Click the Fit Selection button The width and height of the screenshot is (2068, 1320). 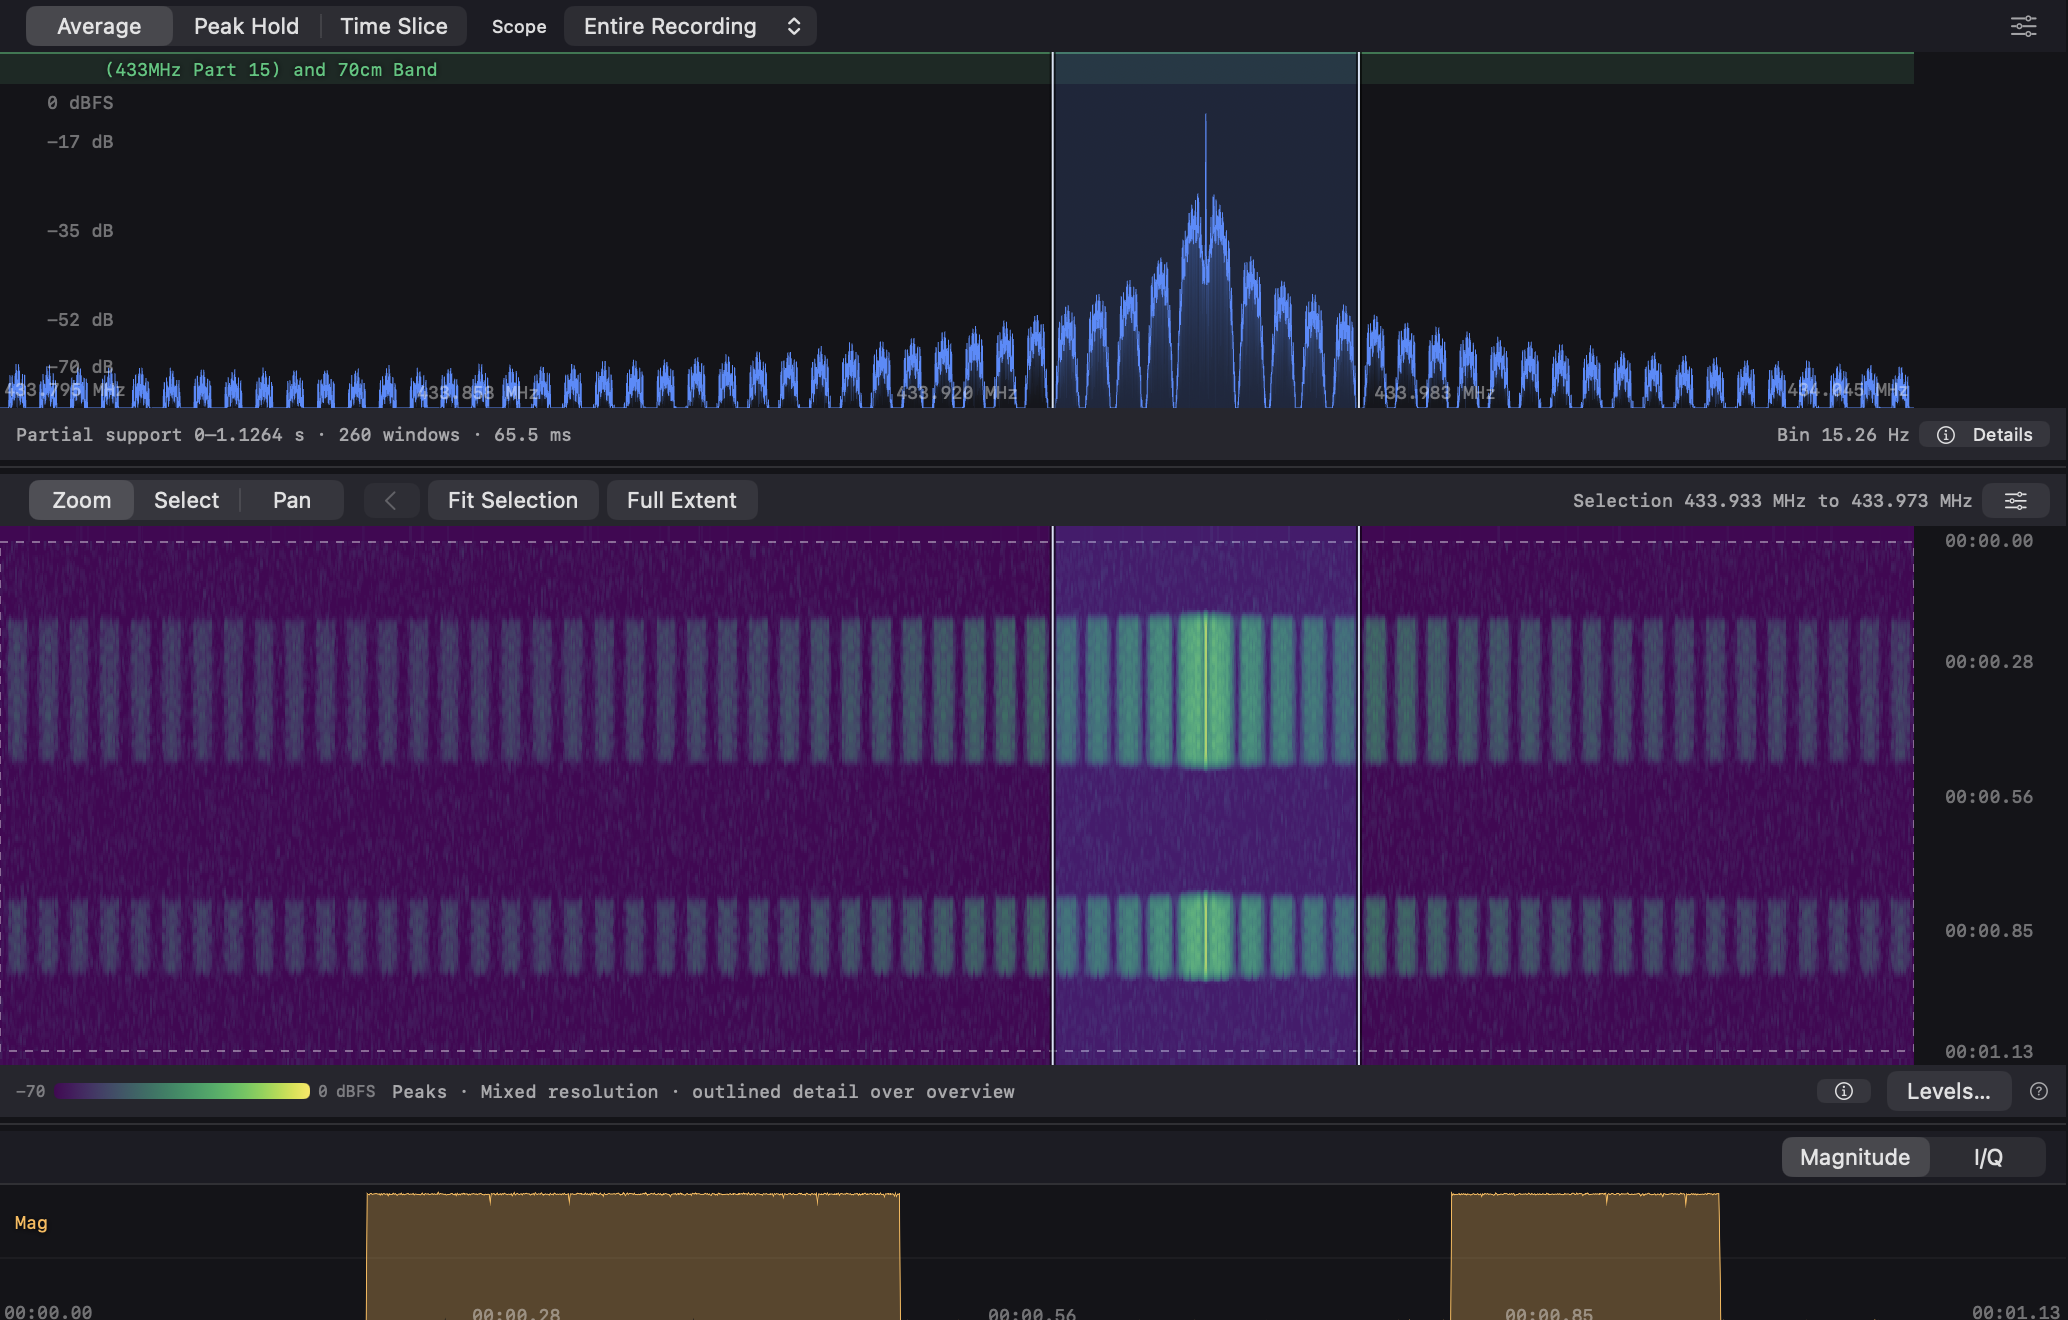point(513,500)
